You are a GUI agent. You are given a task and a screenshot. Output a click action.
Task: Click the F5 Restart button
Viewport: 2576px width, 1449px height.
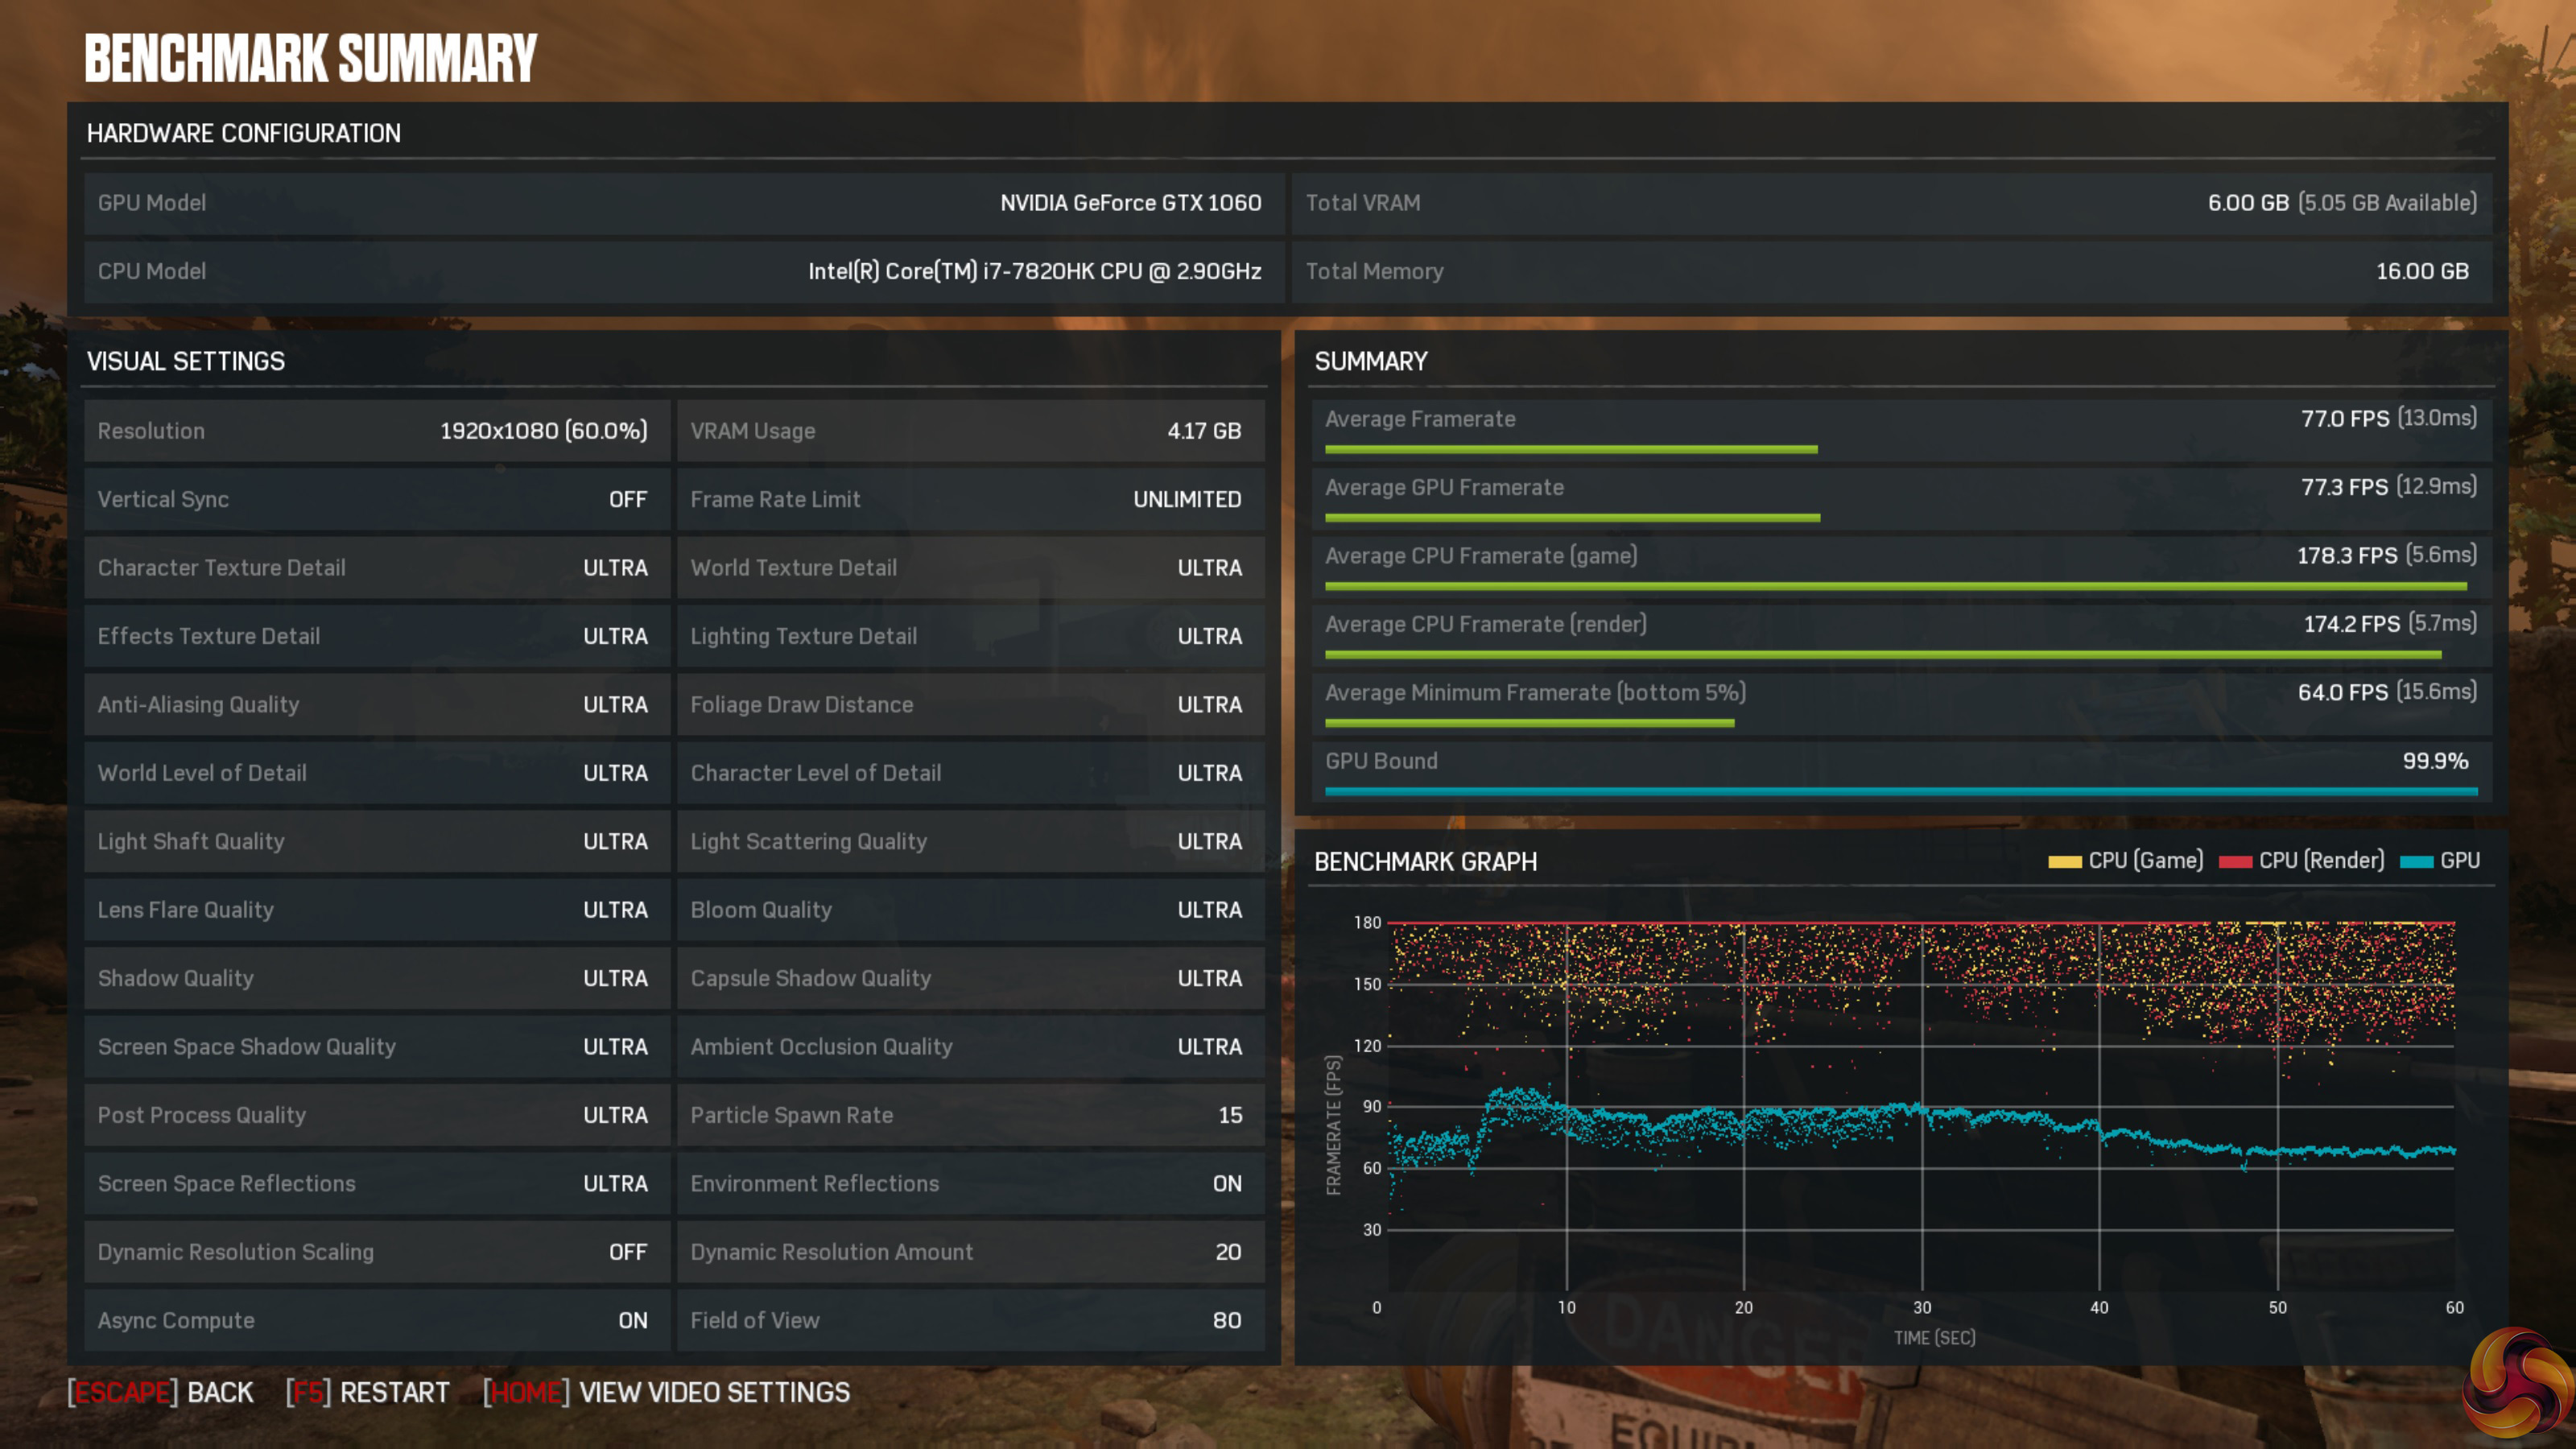367,1392
